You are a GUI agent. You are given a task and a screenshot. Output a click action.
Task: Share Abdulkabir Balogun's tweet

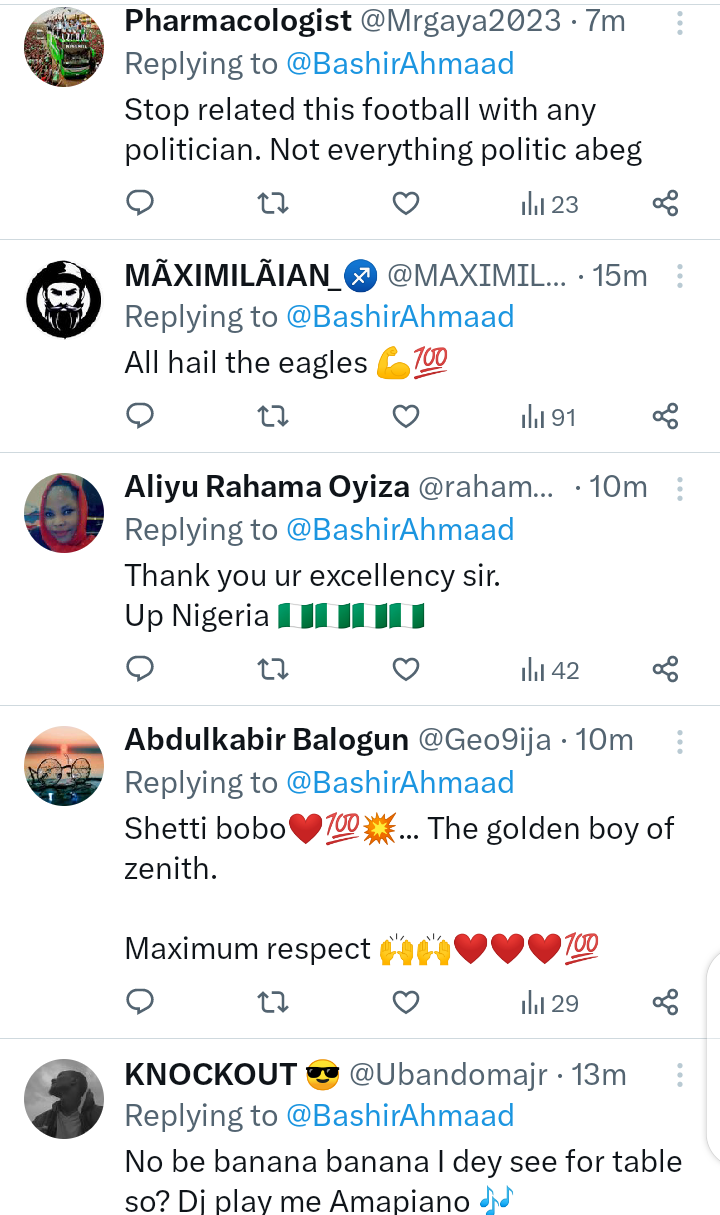point(665,1002)
